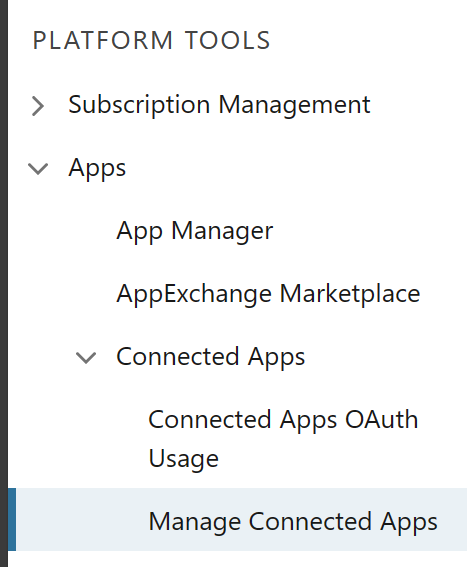Screen dimensions: 467x567
Task: Click the word Management in the Subscription entry
Action: [x=294, y=105]
